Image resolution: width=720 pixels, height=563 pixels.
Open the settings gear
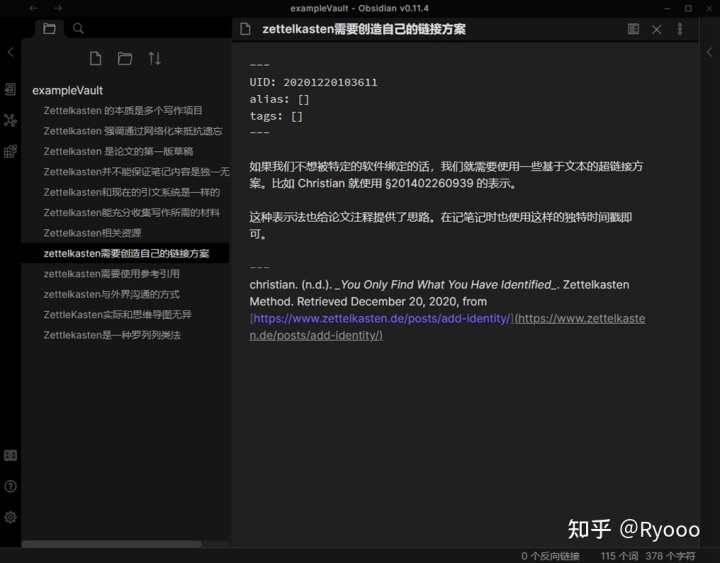pos(10,517)
